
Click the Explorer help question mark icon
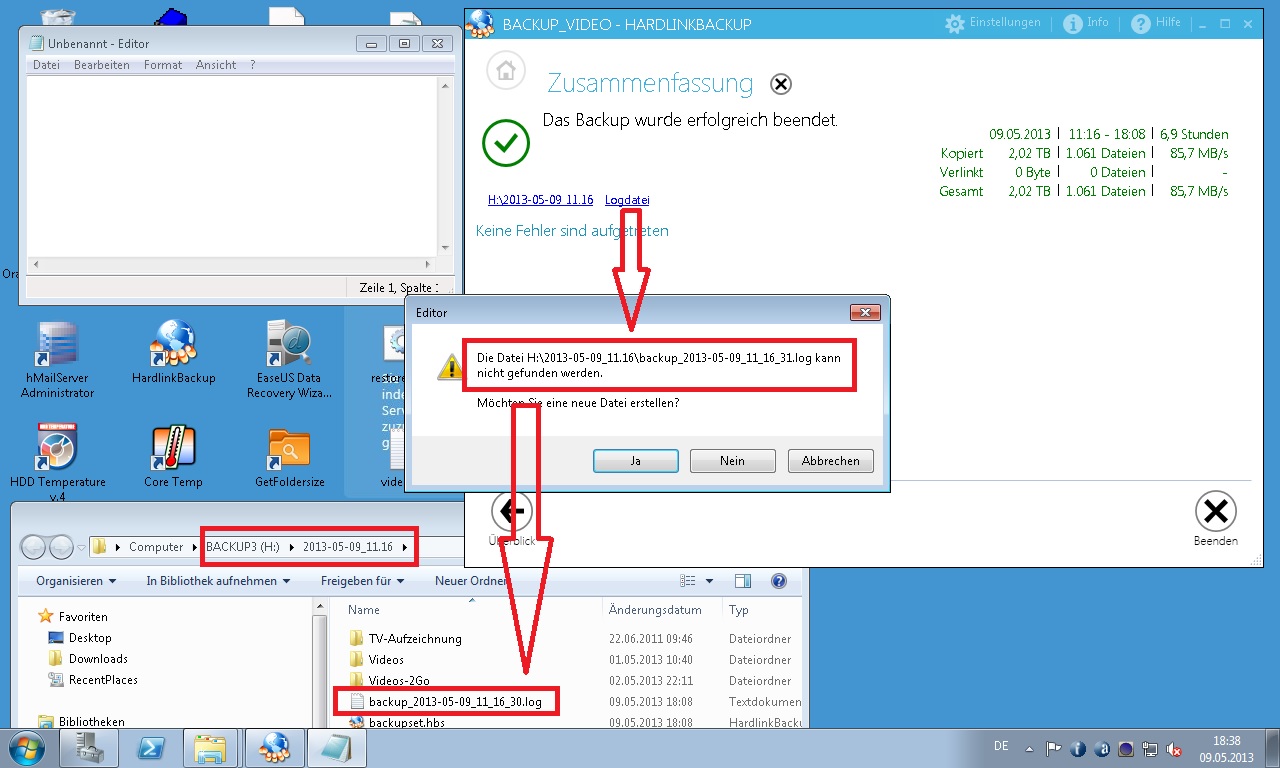779,581
